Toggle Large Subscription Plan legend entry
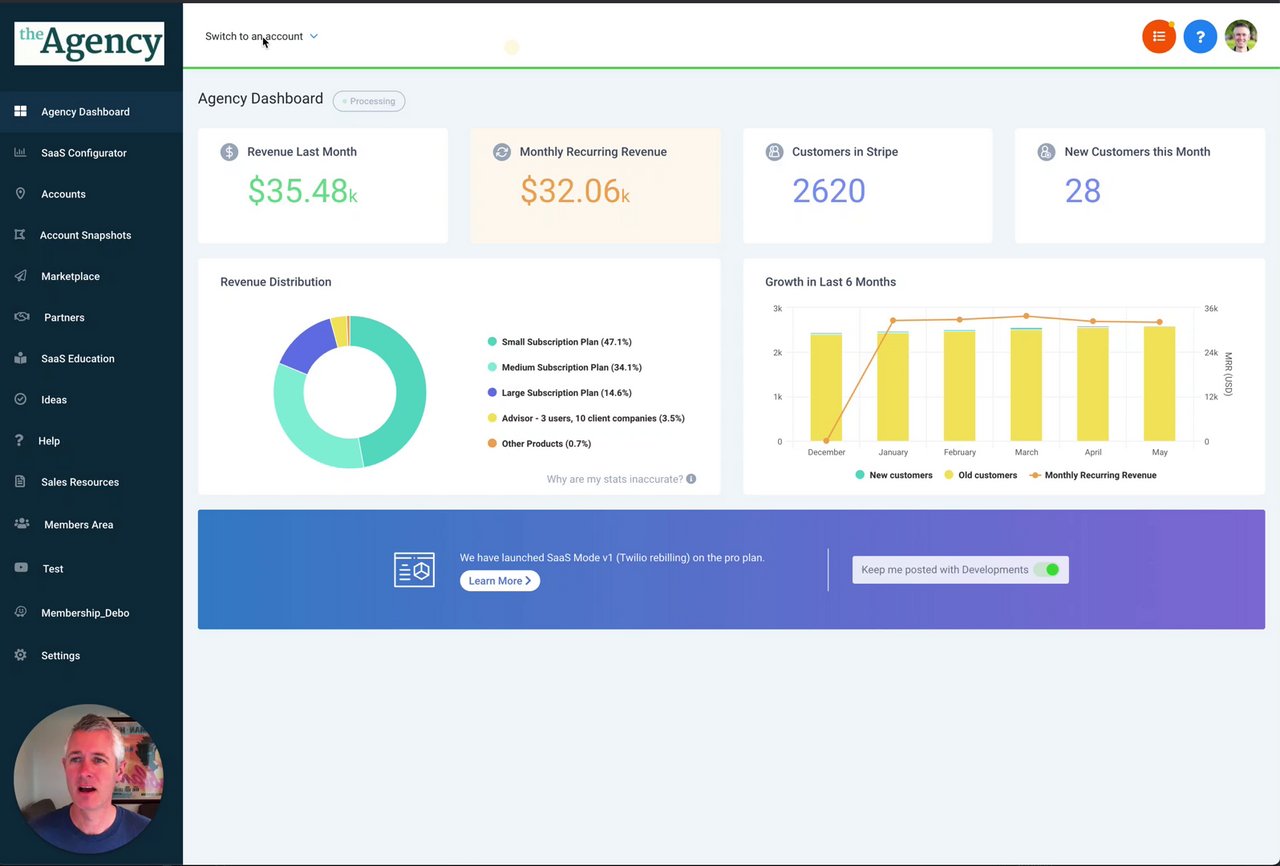This screenshot has width=1280, height=866. (560, 393)
